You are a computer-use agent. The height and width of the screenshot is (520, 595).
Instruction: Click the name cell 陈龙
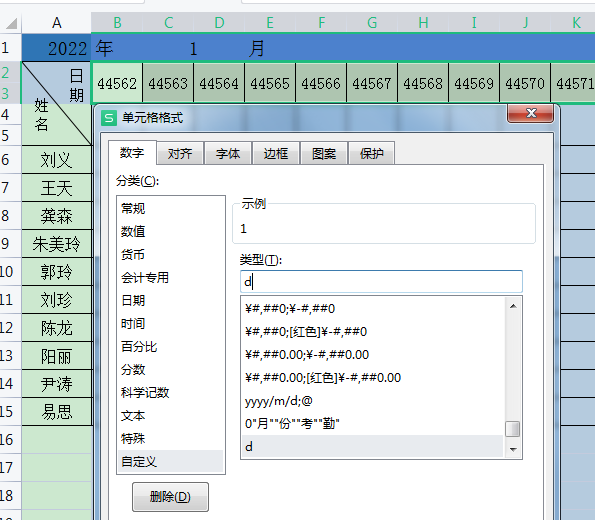(x=57, y=328)
